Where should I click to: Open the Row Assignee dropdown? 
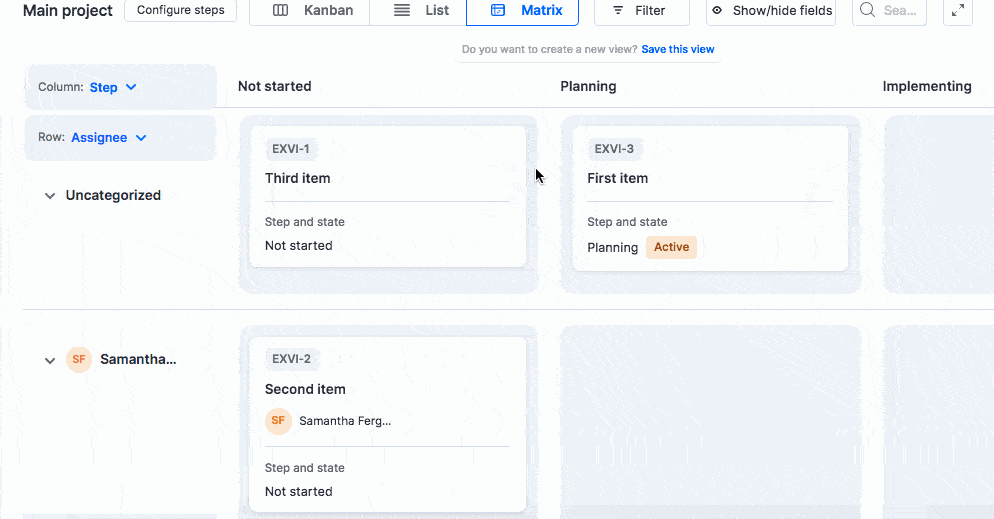click(108, 138)
